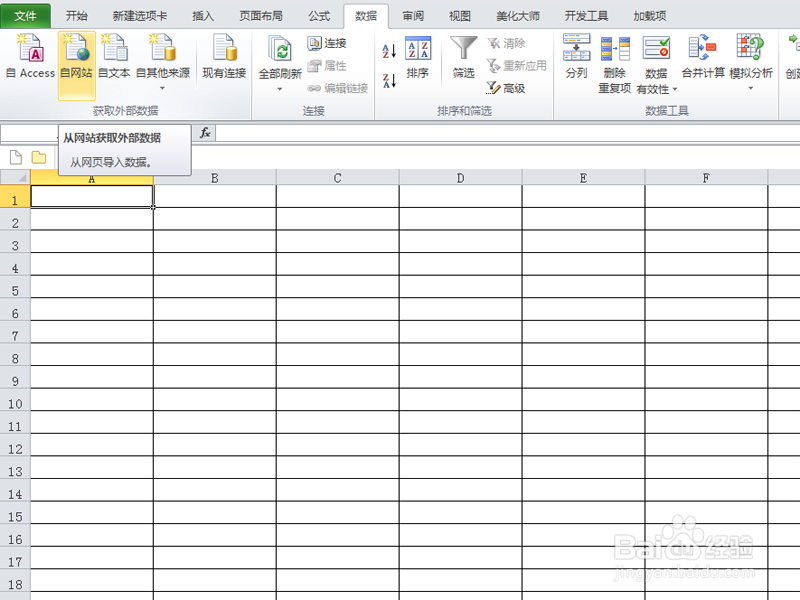
Task: Click the 清除 clear filter button
Action: pos(506,43)
